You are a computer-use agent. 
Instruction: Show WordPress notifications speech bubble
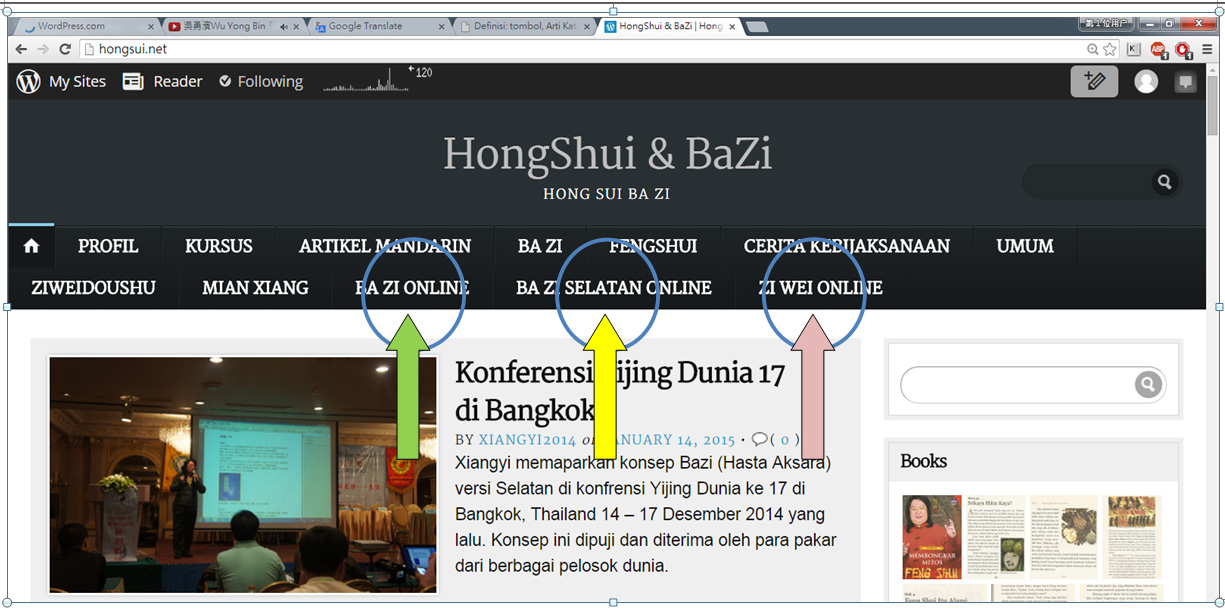tap(1186, 82)
